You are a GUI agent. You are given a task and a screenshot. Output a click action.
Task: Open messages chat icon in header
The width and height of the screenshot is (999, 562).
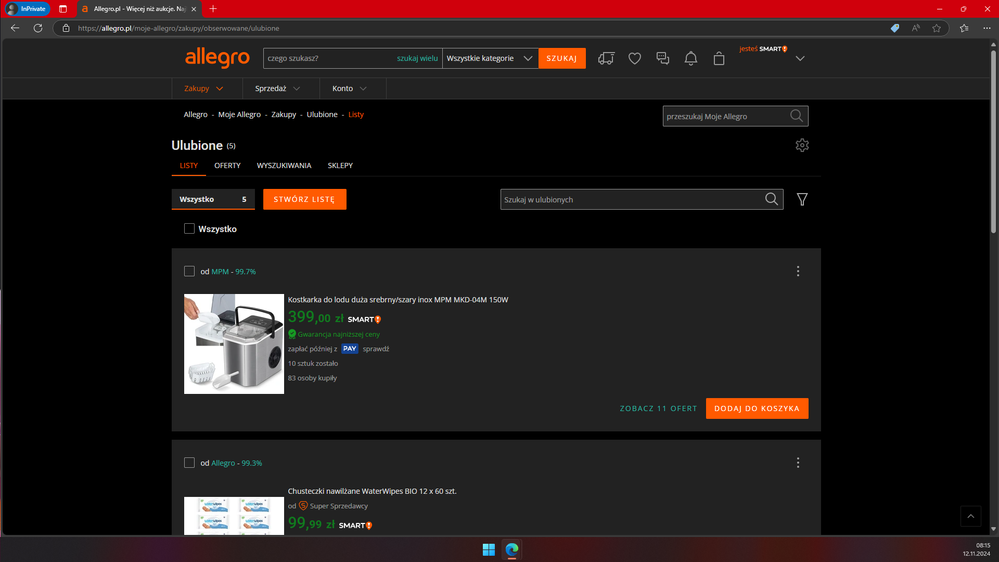coord(663,59)
